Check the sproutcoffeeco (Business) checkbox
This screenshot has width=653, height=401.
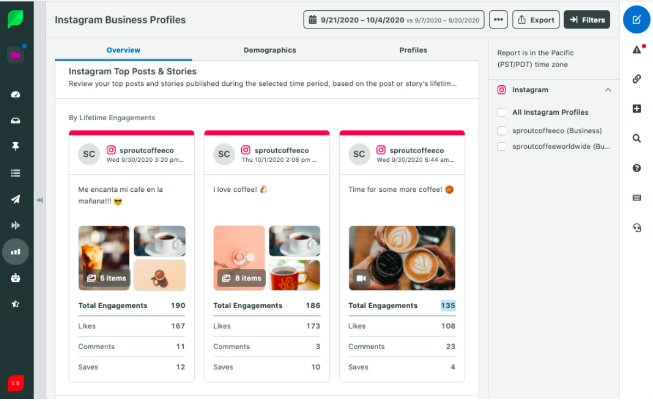pos(502,131)
